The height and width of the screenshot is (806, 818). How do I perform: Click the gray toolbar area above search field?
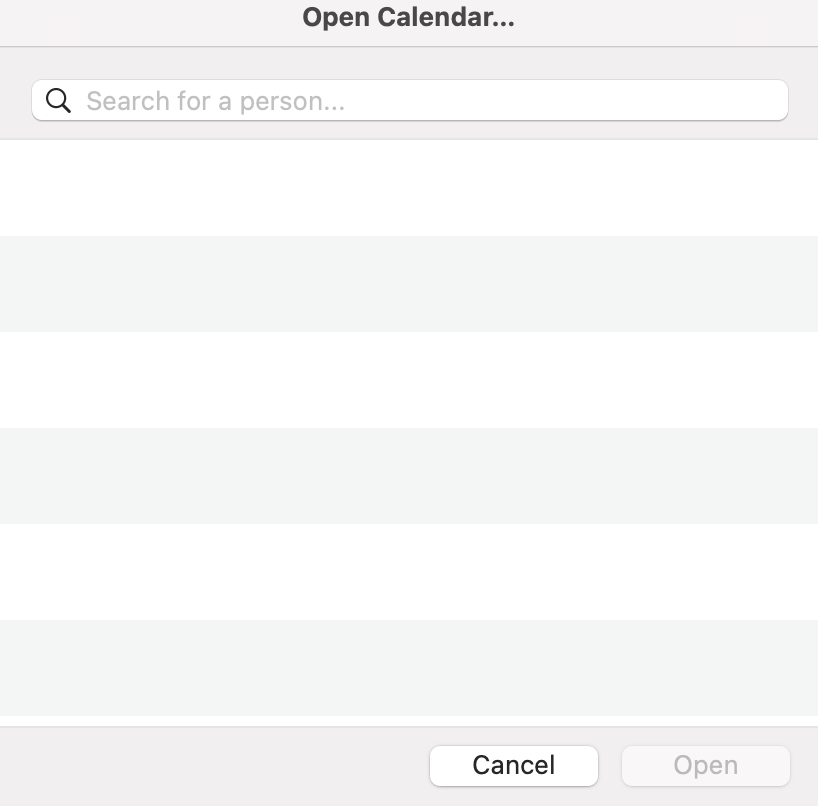click(409, 62)
